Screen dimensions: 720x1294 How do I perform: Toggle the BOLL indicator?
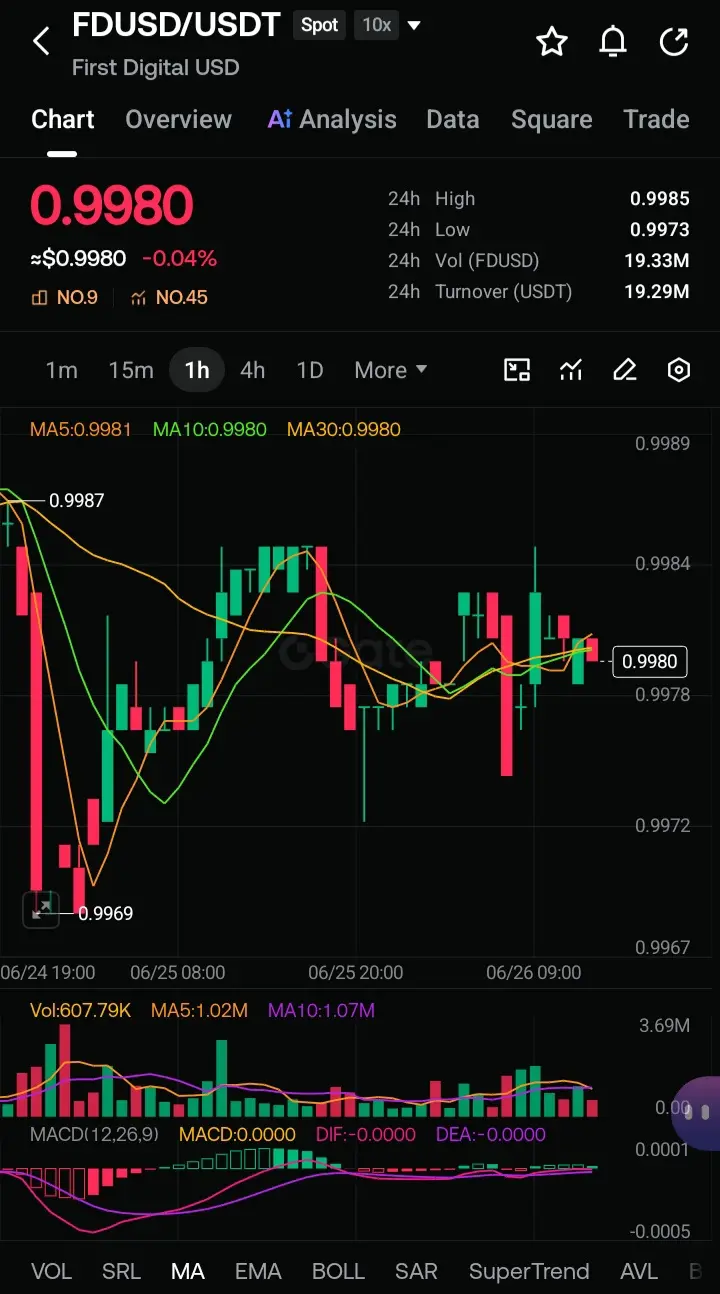(x=338, y=1271)
